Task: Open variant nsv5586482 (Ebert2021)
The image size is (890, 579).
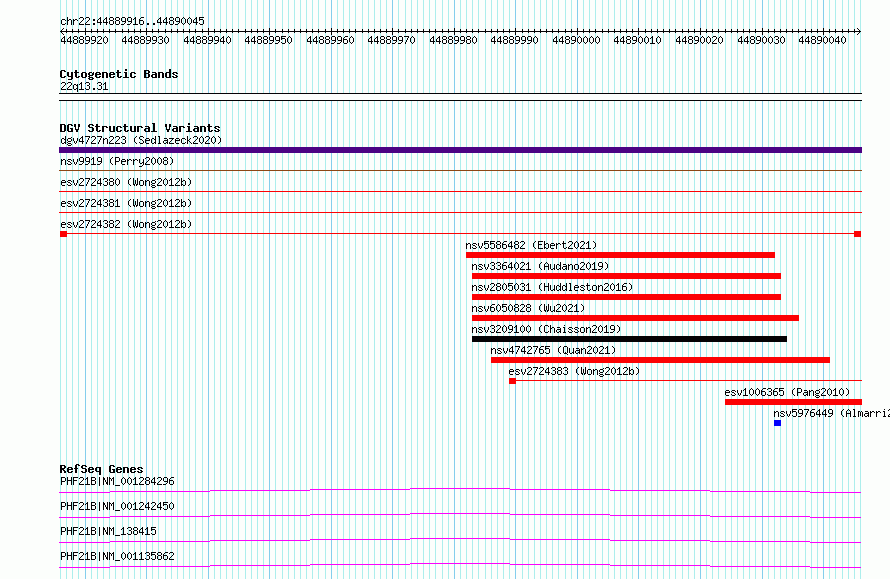Action: click(531, 245)
